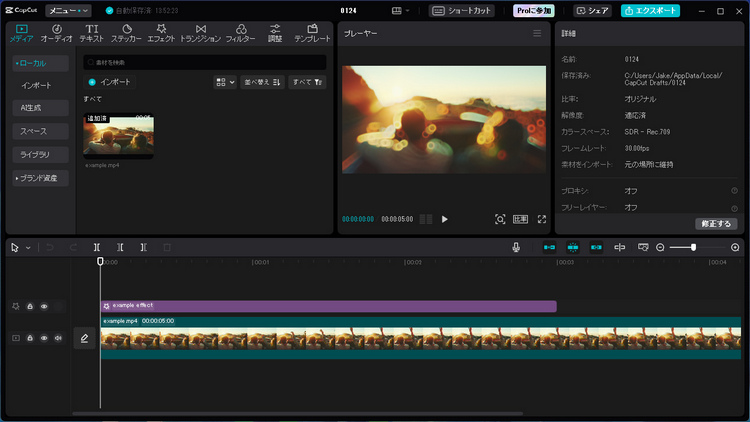Play the video preview
Screen dimensions: 750x422
click(445, 219)
